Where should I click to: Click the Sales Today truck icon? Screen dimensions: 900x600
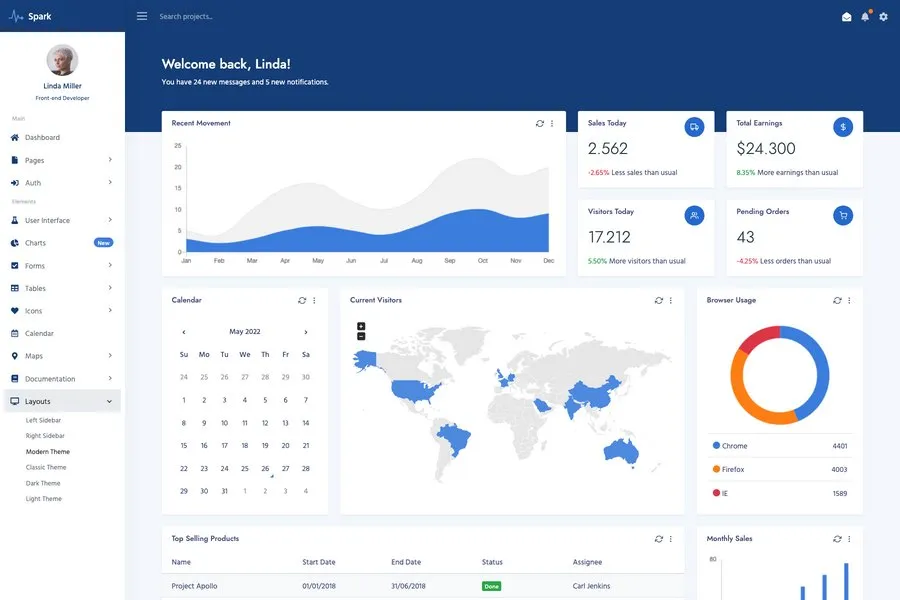pos(694,127)
